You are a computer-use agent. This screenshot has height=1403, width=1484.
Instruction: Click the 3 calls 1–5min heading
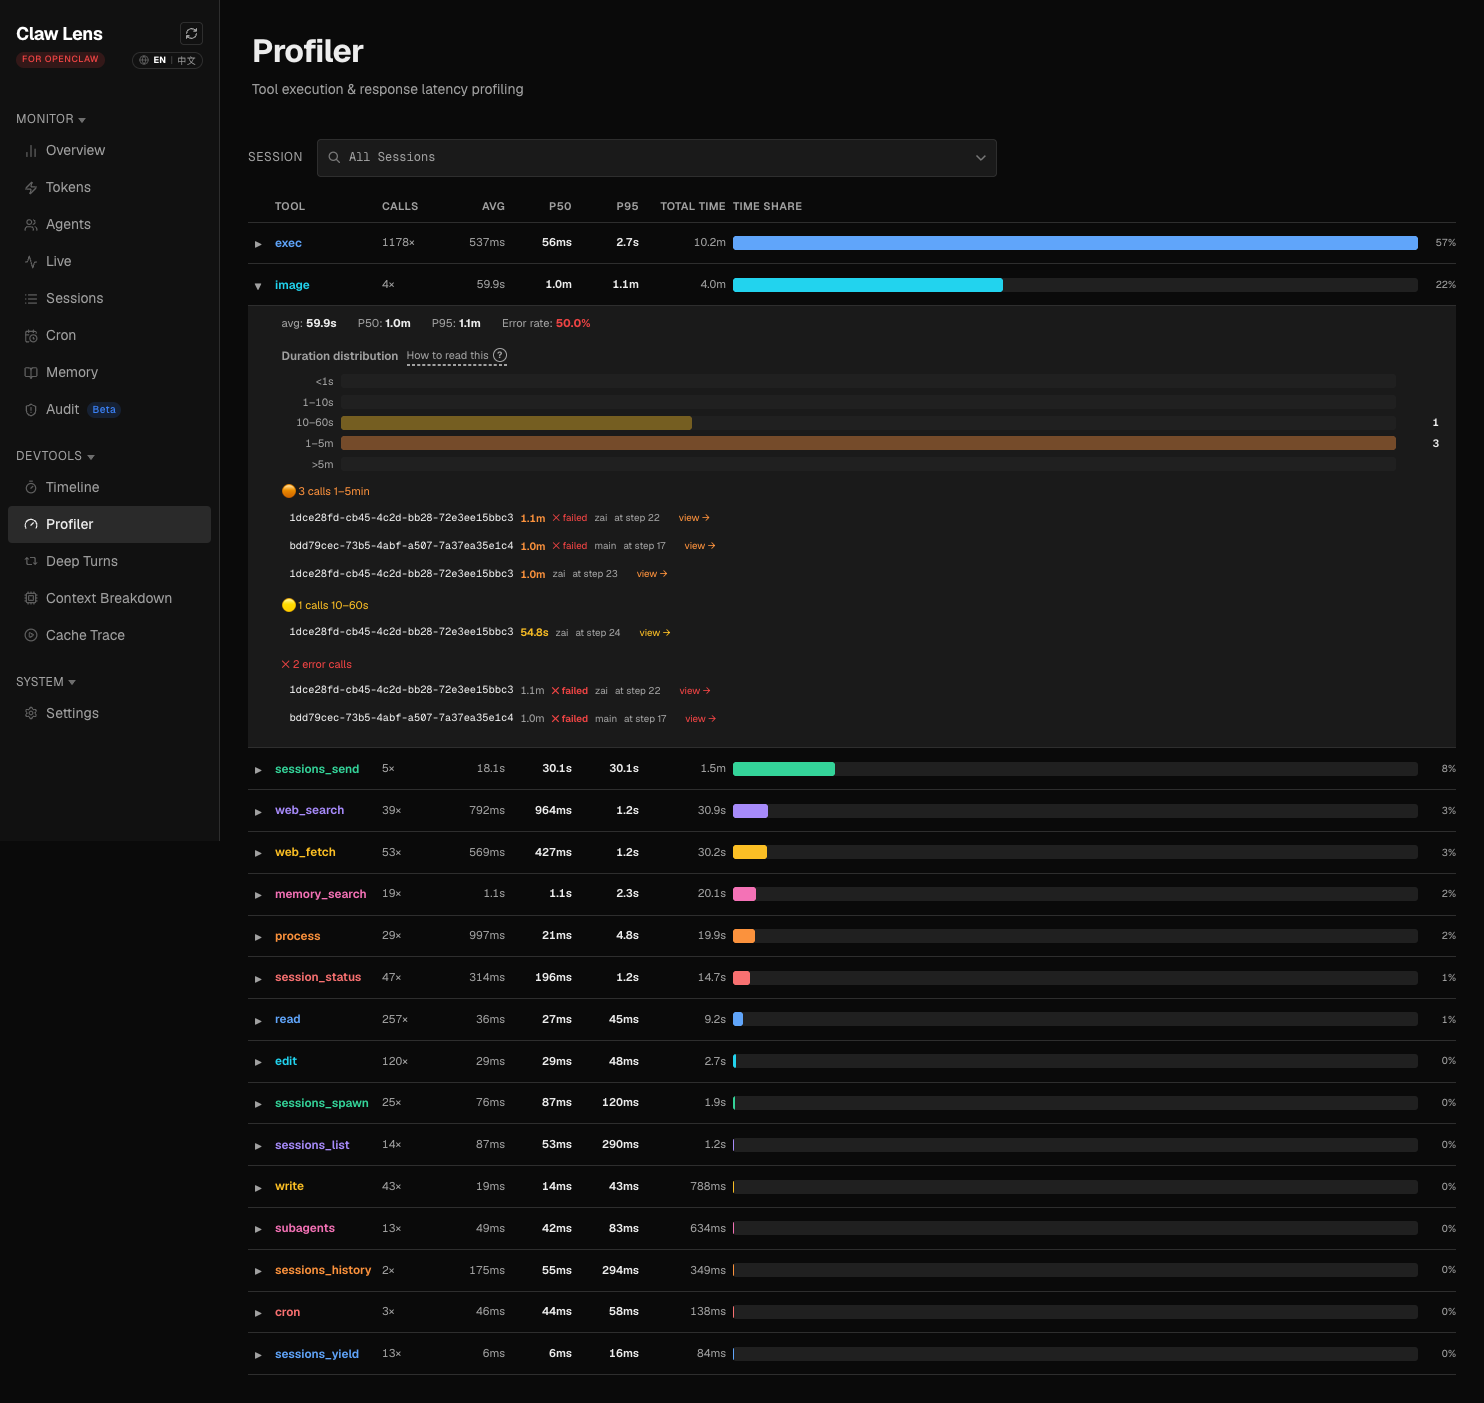click(x=326, y=491)
